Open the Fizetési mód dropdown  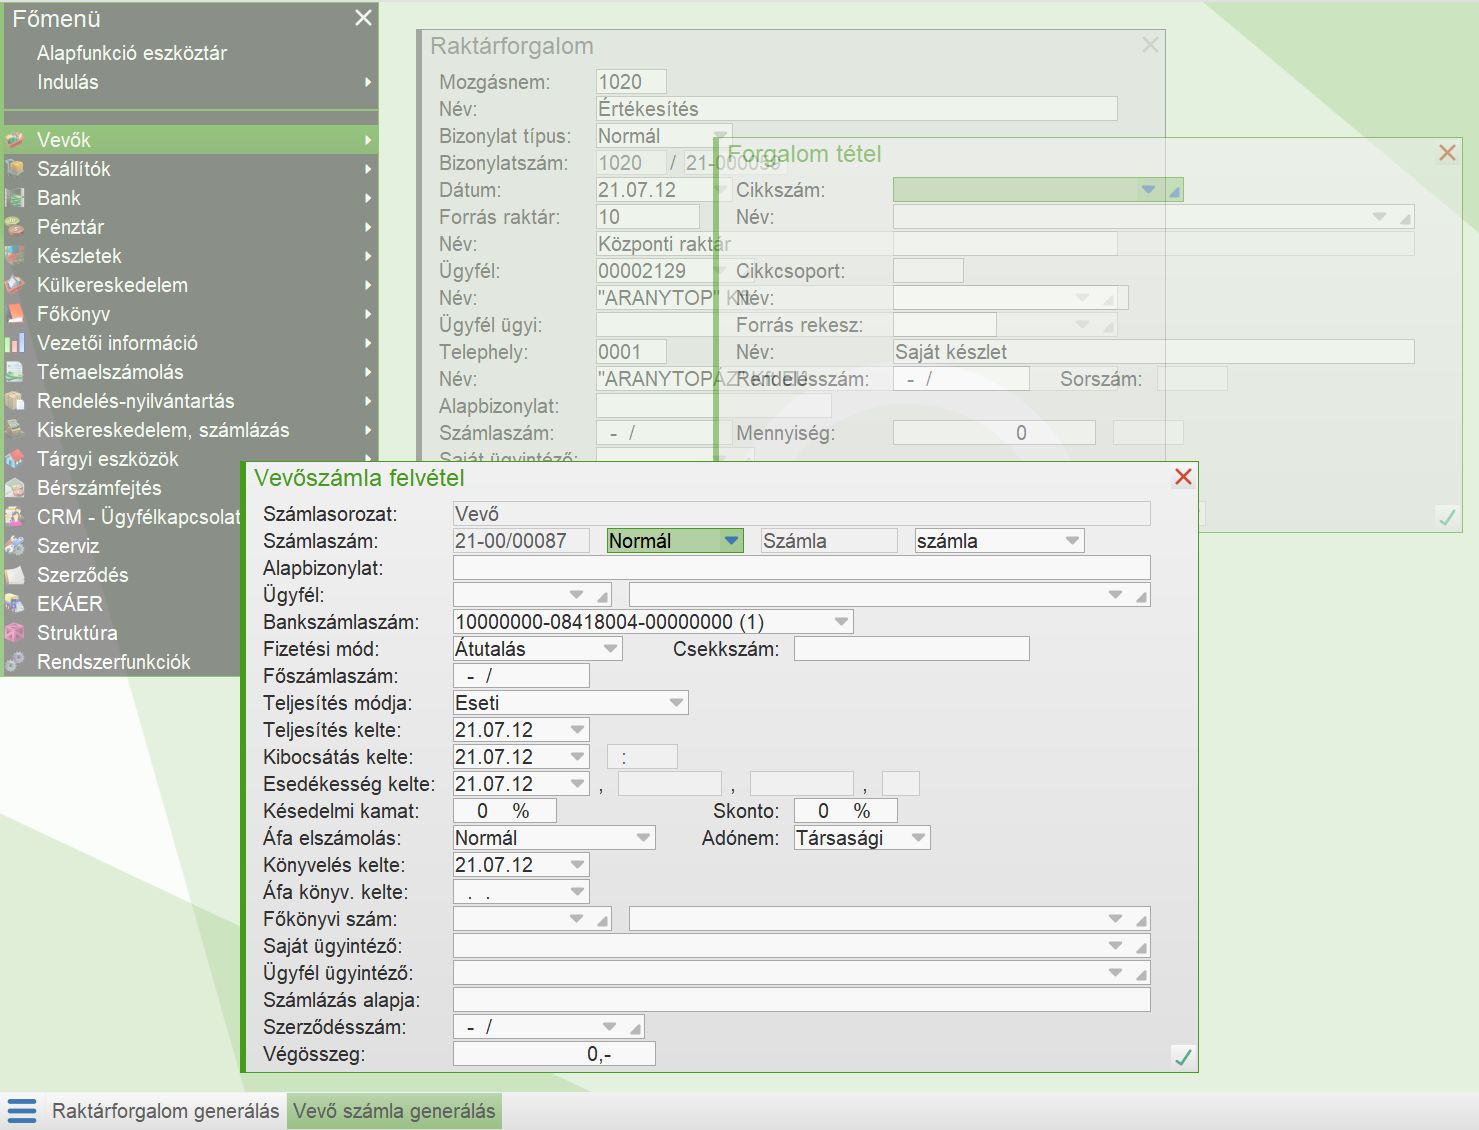610,649
